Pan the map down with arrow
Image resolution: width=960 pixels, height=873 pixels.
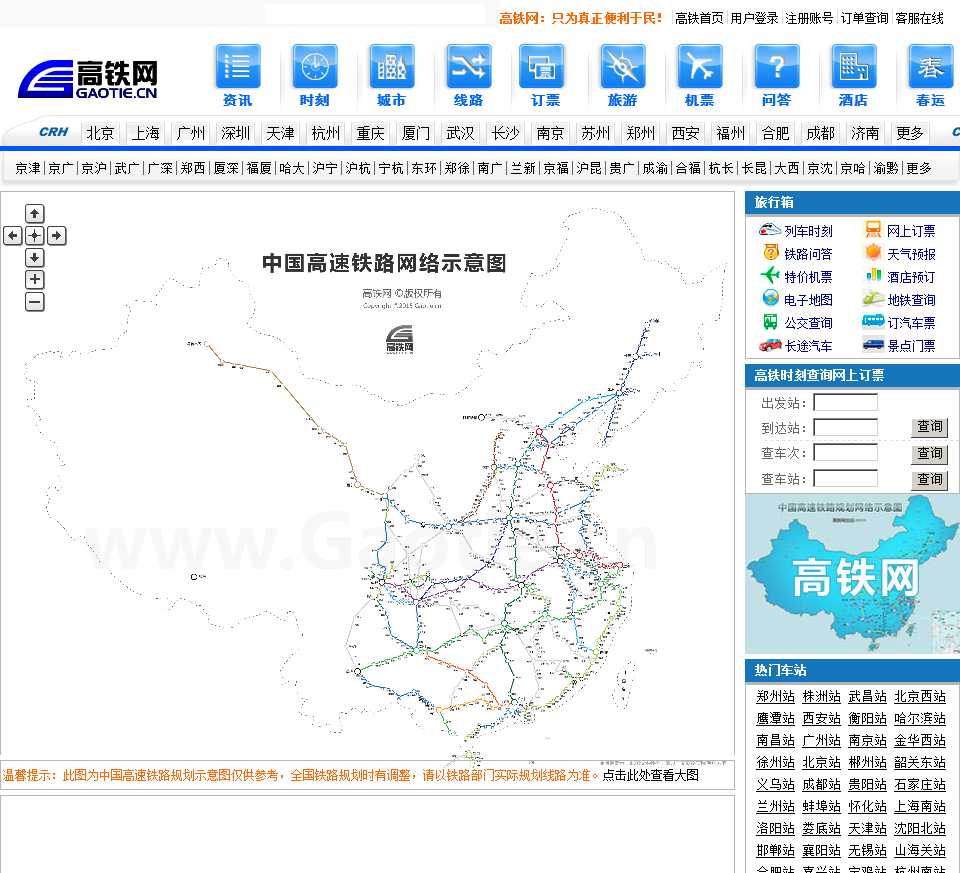pos(35,258)
